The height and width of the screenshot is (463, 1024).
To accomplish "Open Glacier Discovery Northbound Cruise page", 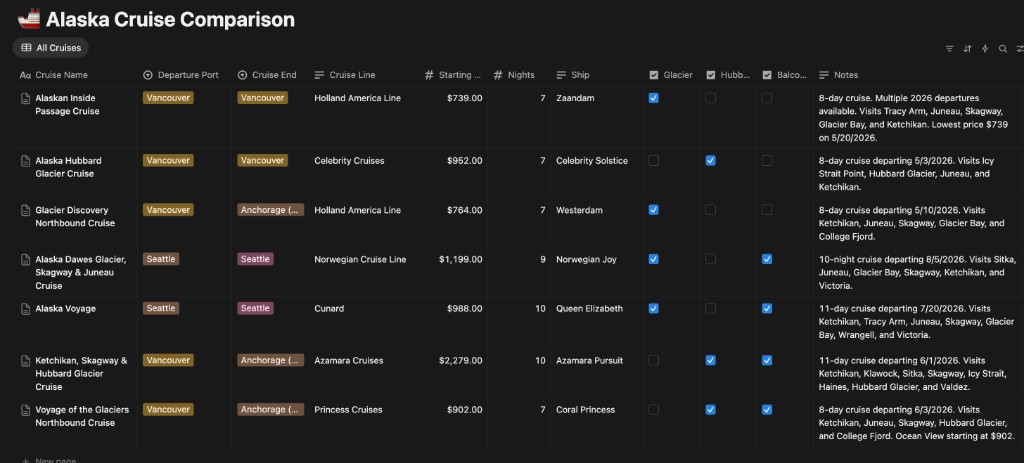I will pos(75,217).
